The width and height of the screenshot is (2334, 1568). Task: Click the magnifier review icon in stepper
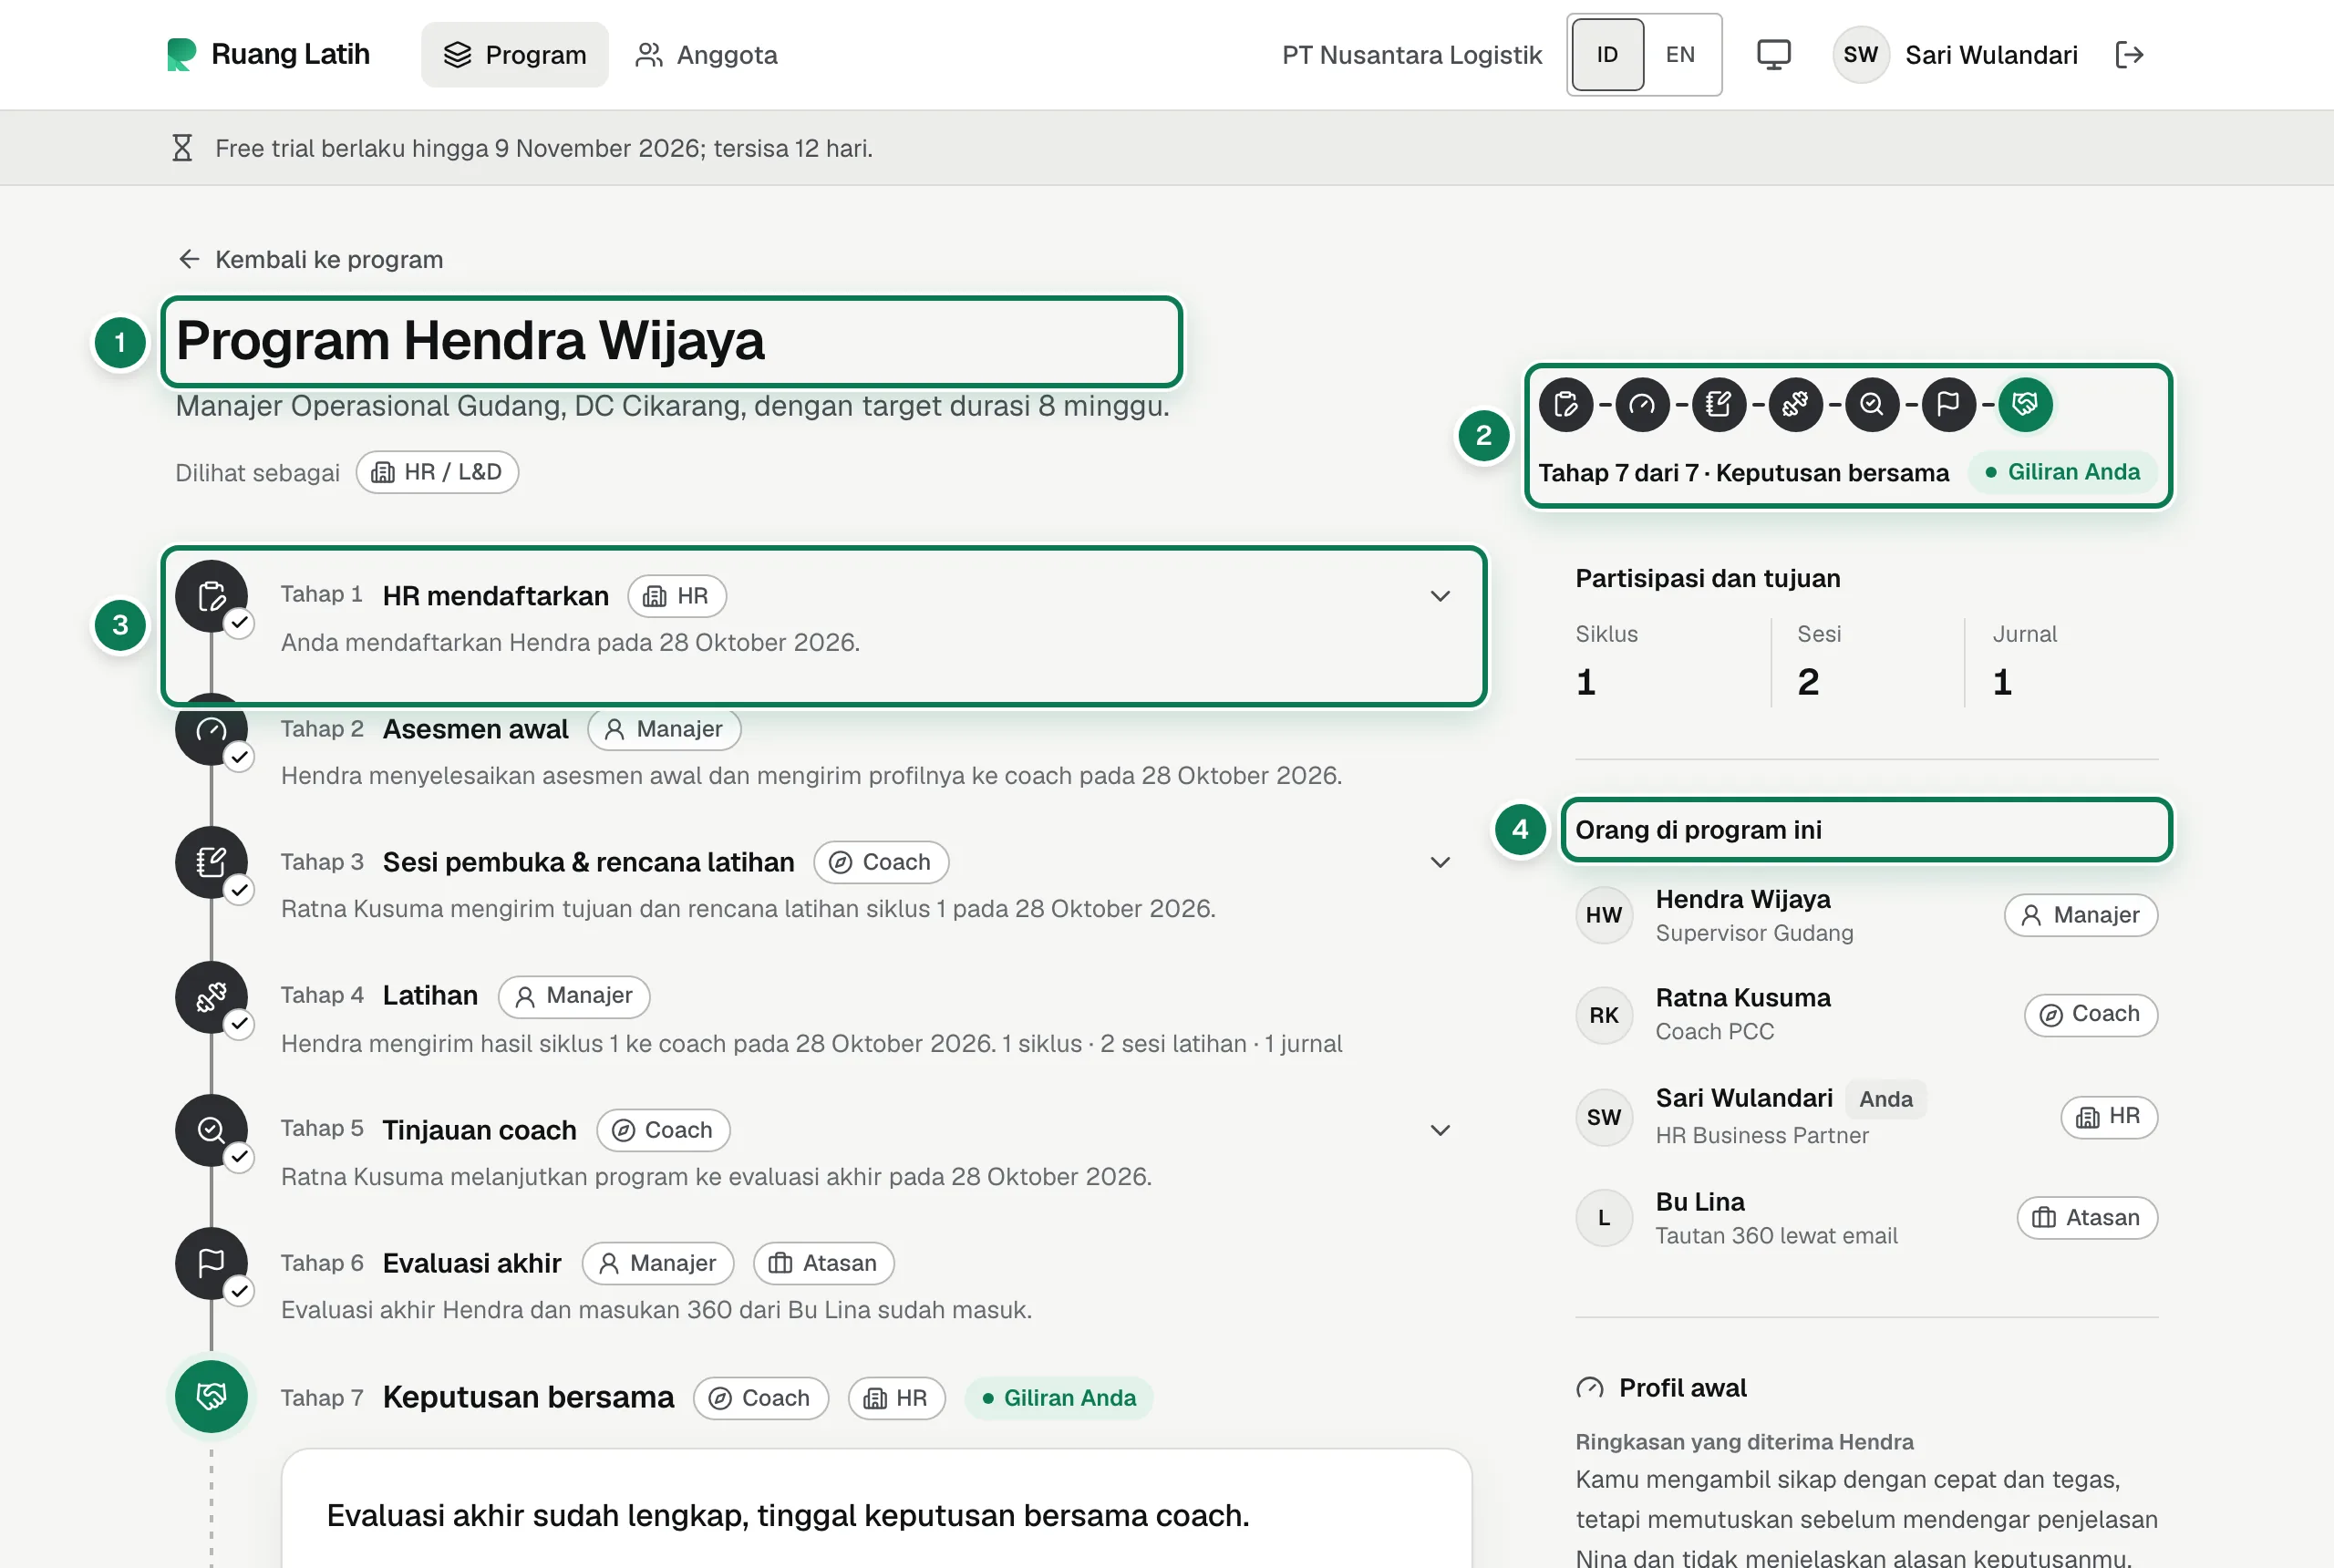pos(1872,404)
